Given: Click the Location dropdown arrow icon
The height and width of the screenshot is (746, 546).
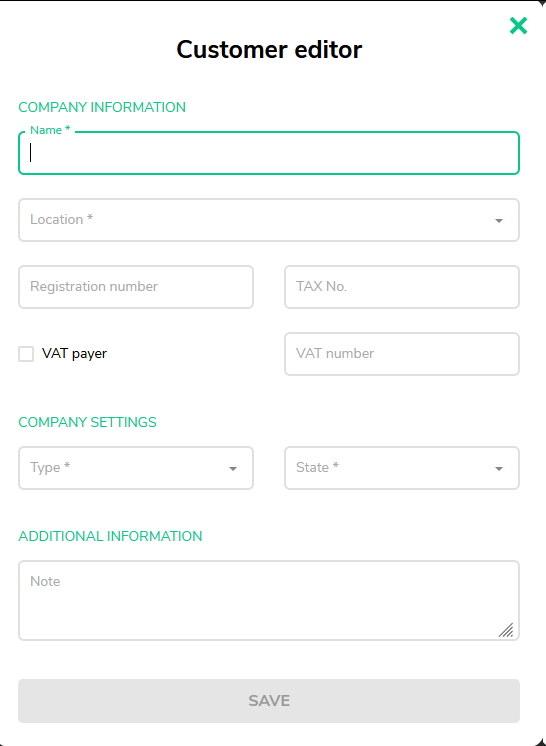Looking at the screenshot, I should (x=498, y=221).
